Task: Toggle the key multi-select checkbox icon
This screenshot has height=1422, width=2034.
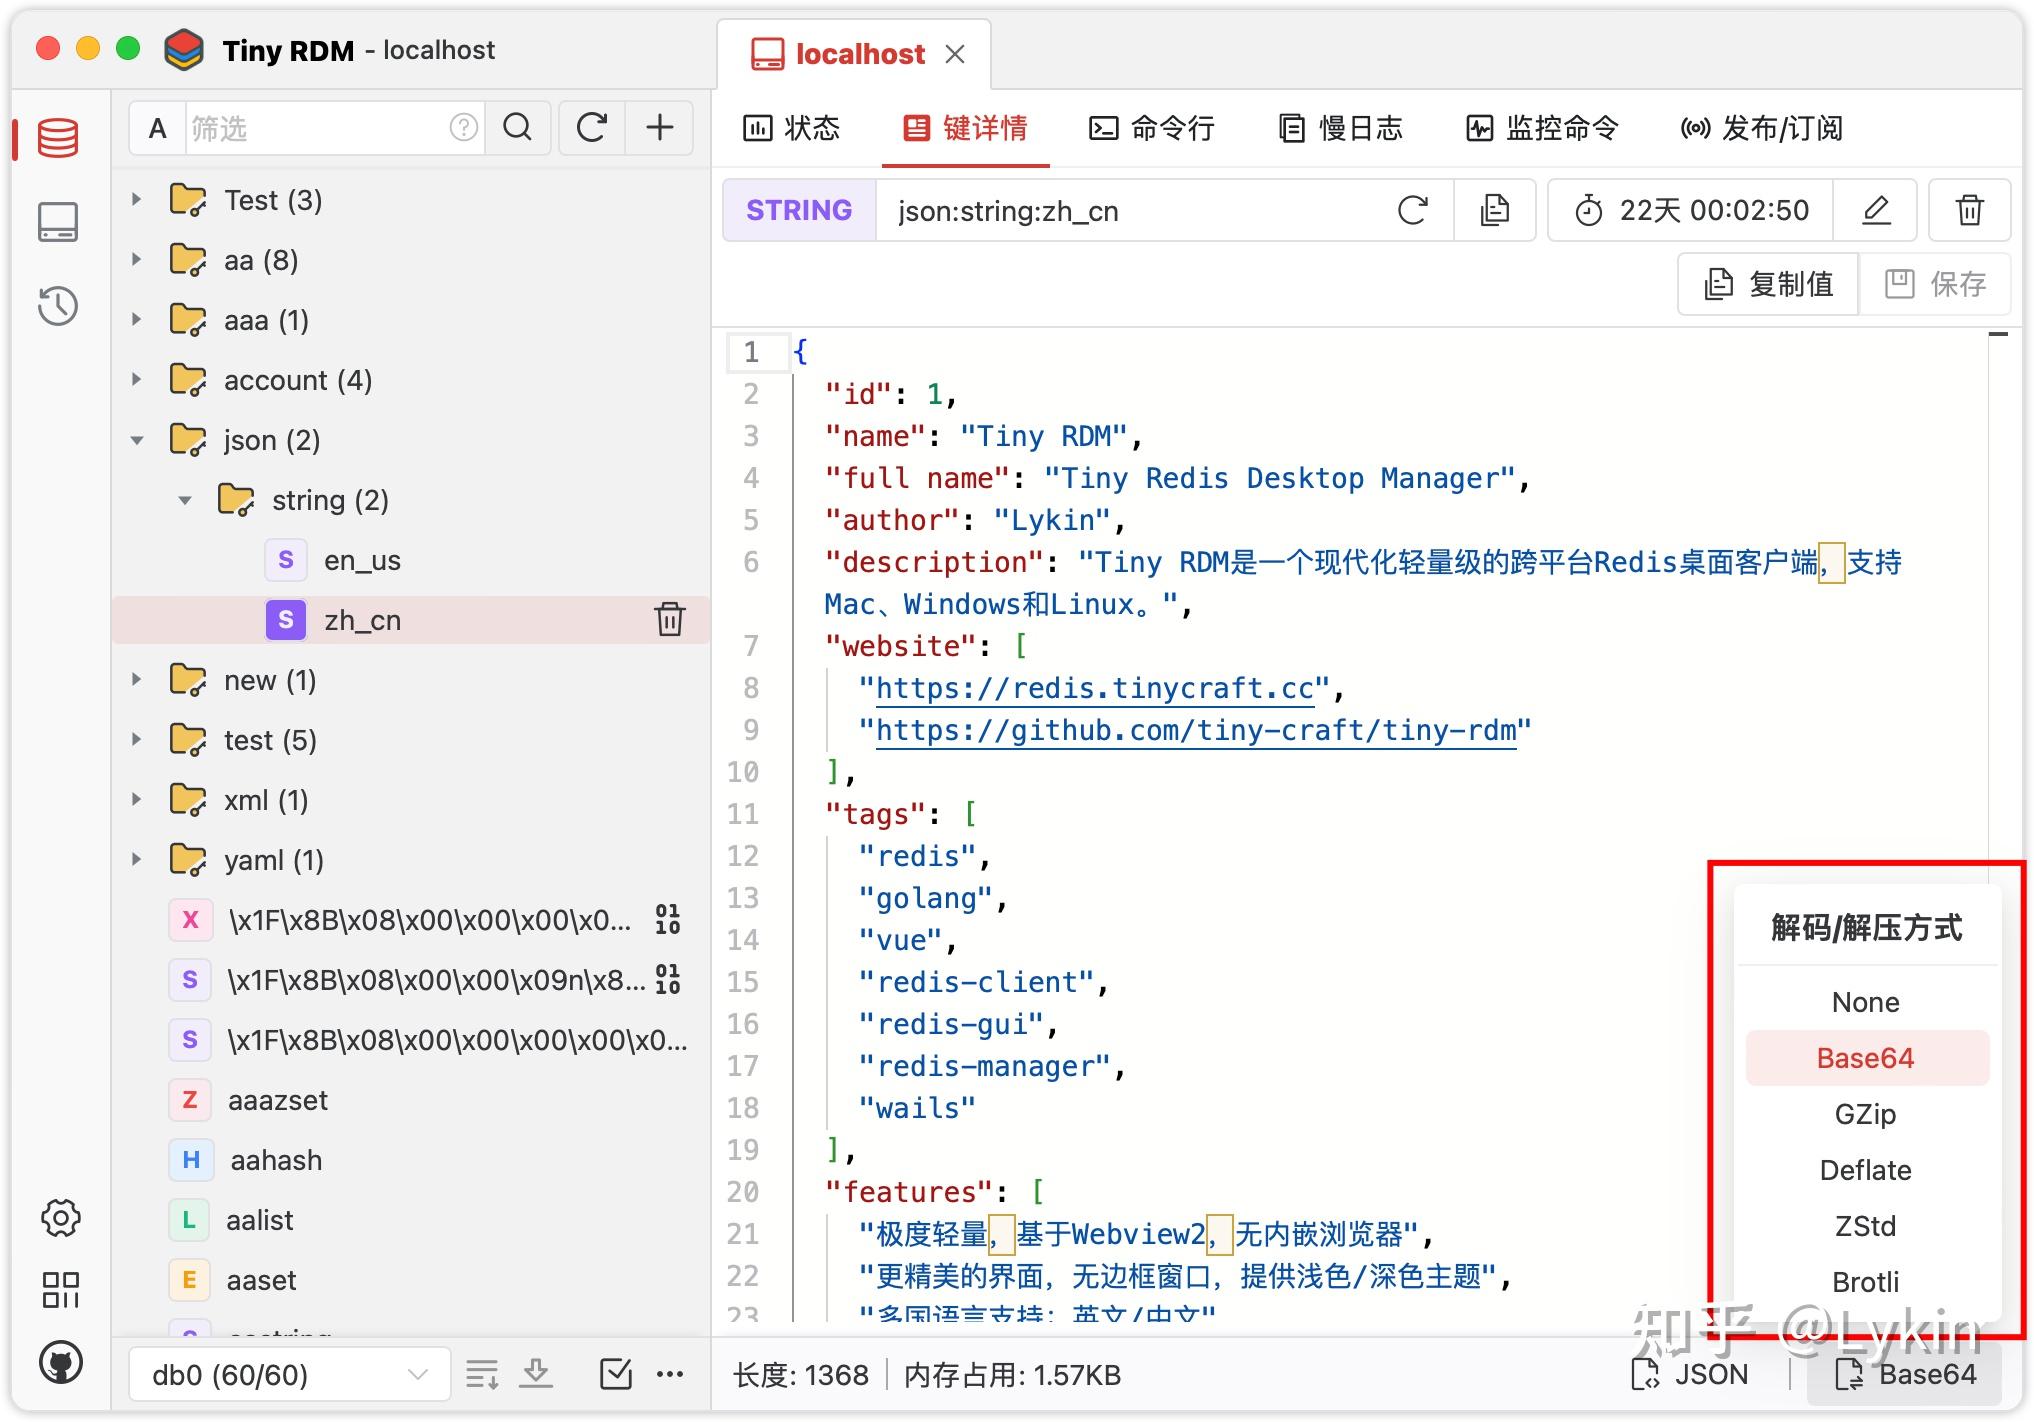Action: point(615,1374)
